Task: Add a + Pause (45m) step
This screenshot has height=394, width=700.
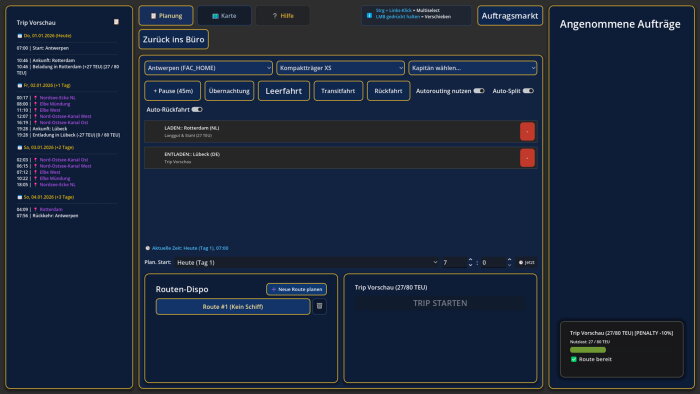Action: [x=173, y=91]
